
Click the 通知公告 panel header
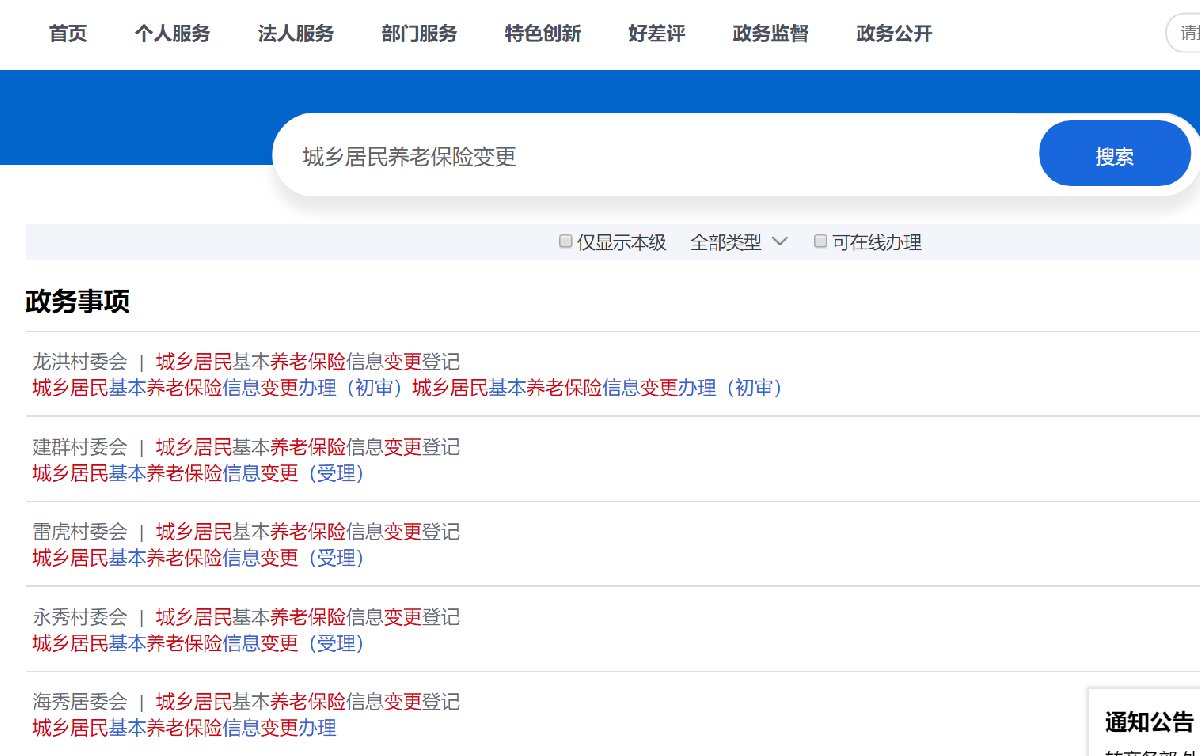(1148, 722)
